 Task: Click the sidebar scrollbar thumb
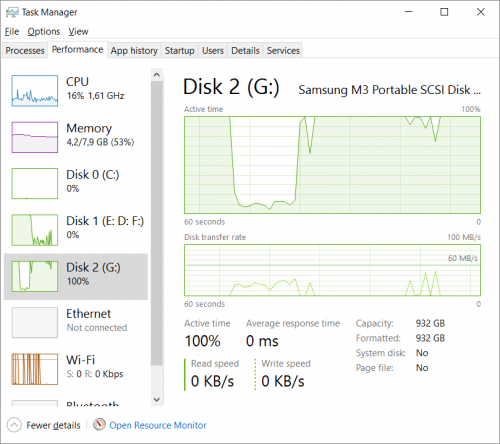[x=157, y=223]
